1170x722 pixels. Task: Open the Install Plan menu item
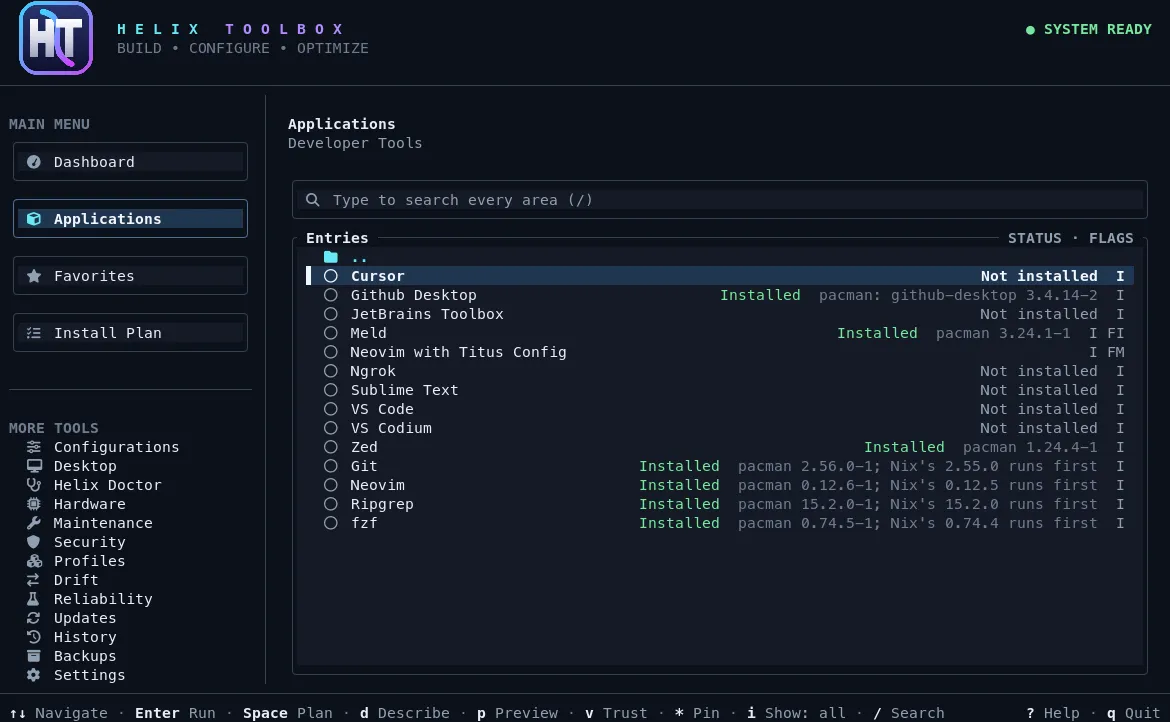(130, 333)
